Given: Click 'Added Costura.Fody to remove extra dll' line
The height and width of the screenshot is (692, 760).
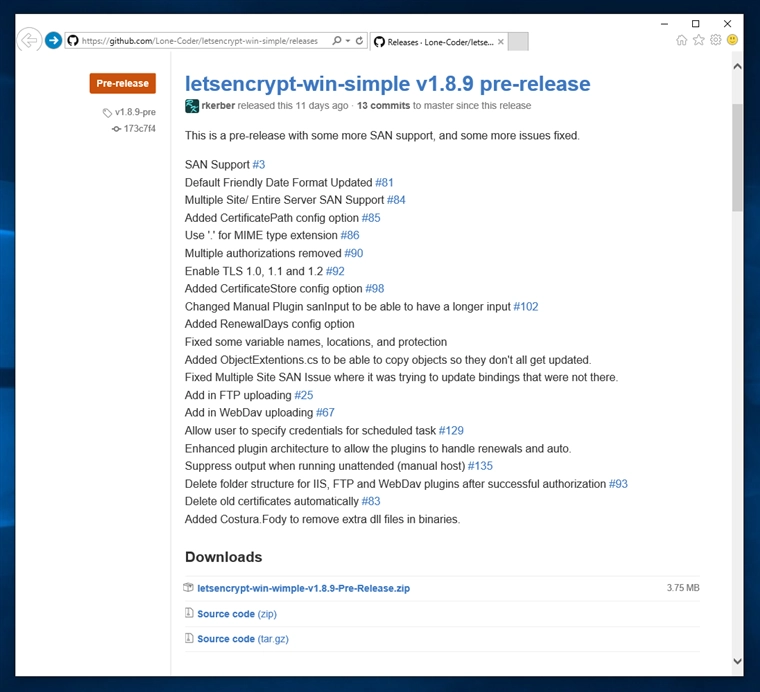Looking at the screenshot, I should click(x=322, y=519).
